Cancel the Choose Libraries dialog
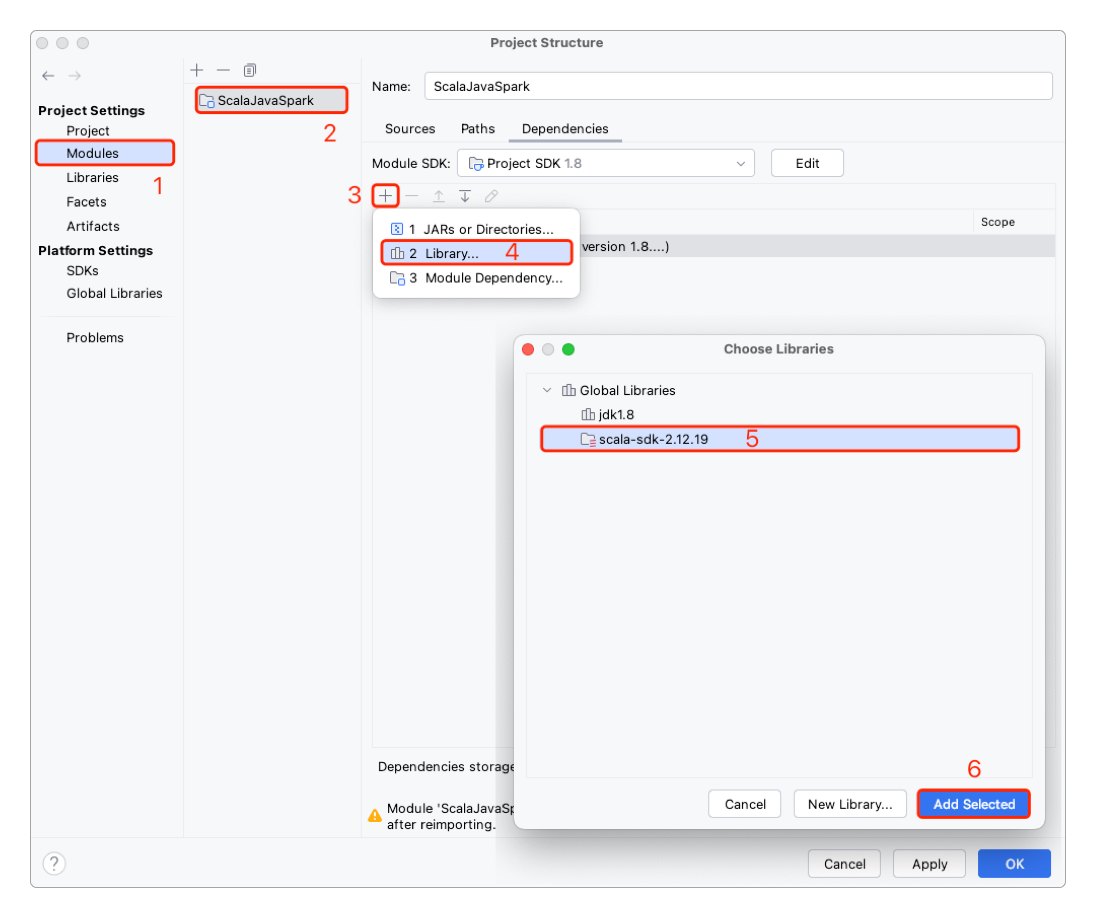 (x=744, y=804)
